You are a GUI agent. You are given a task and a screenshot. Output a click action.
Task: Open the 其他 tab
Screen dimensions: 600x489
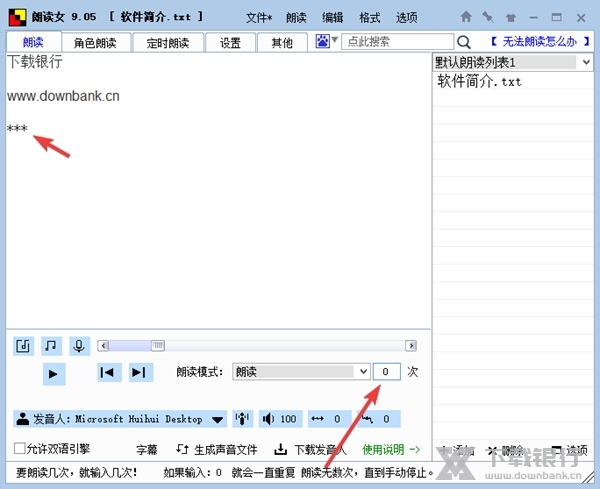(x=282, y=43)
